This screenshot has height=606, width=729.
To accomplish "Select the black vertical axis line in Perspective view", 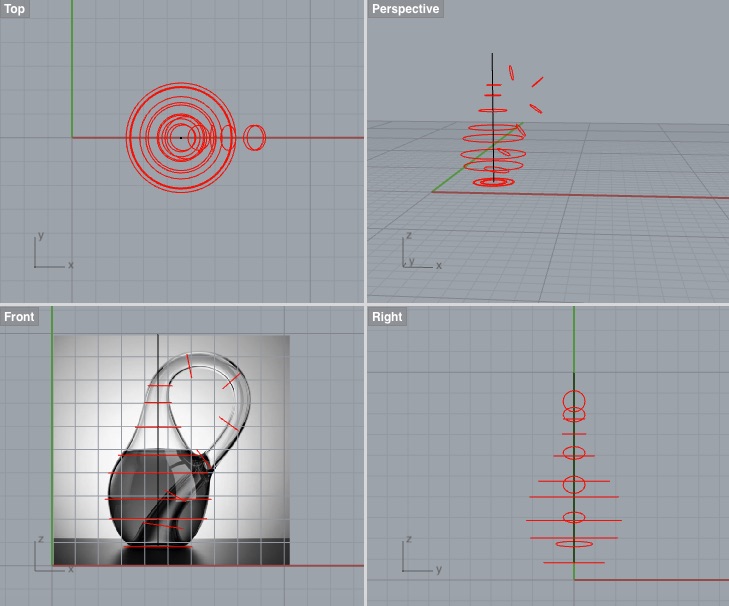I will click(x=493, y=116).
